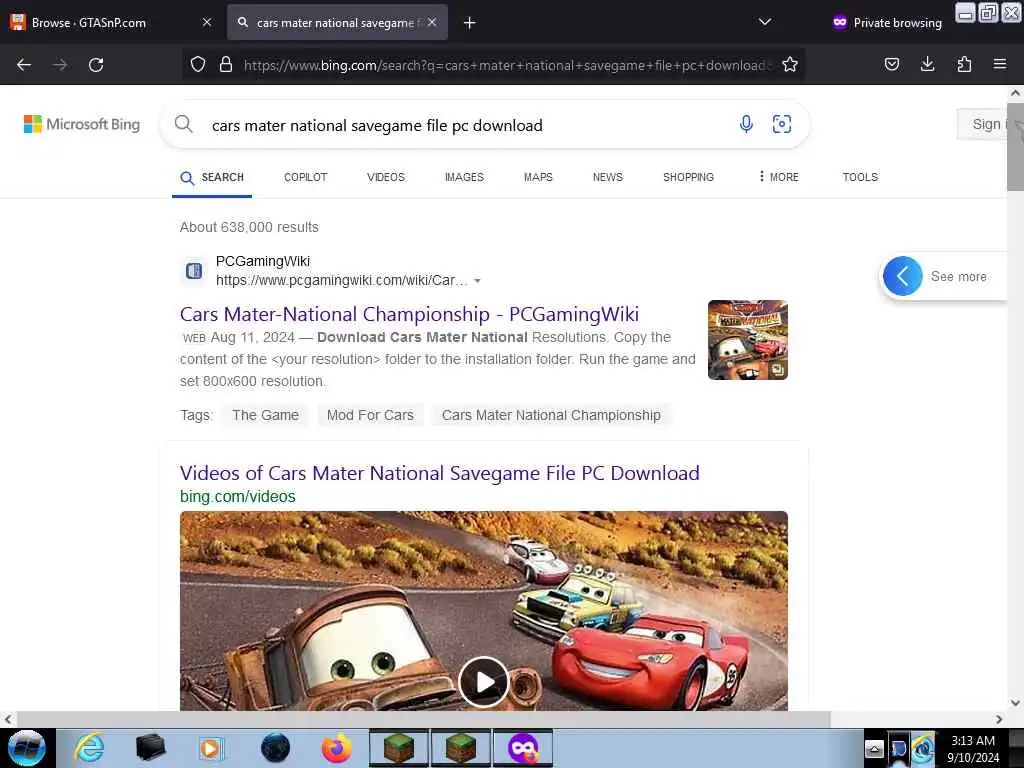Click the forward navigation arrow
Image resolution: width=1024 pixels, height=768 pixels.
pos(60,65)
